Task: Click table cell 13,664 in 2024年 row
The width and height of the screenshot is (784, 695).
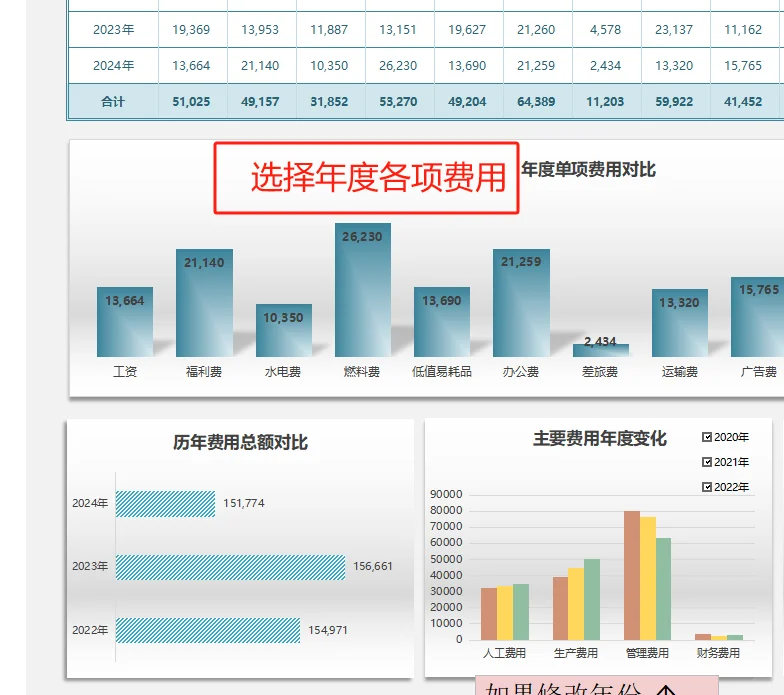Action: (191, 66)
